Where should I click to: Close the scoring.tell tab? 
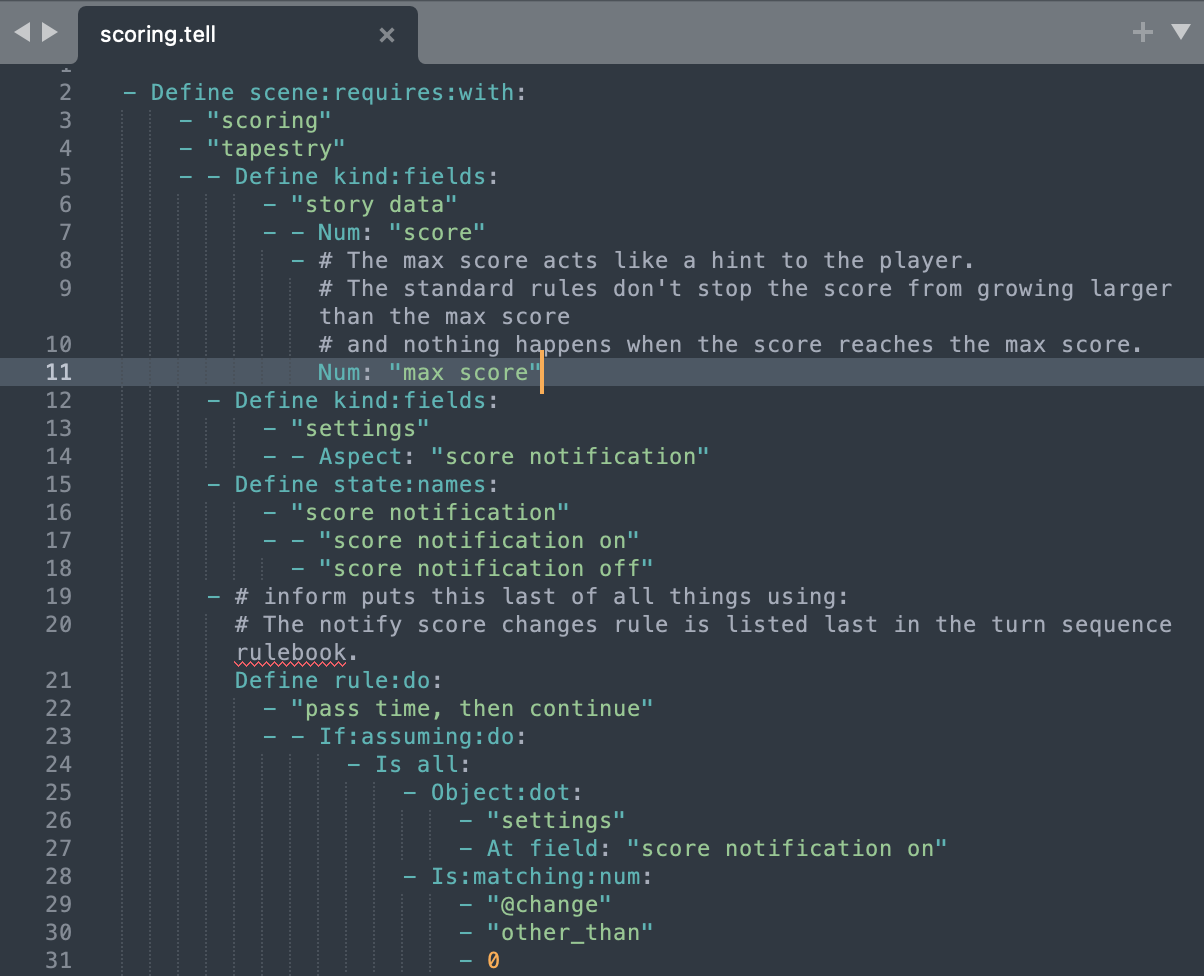click(387, 35)
